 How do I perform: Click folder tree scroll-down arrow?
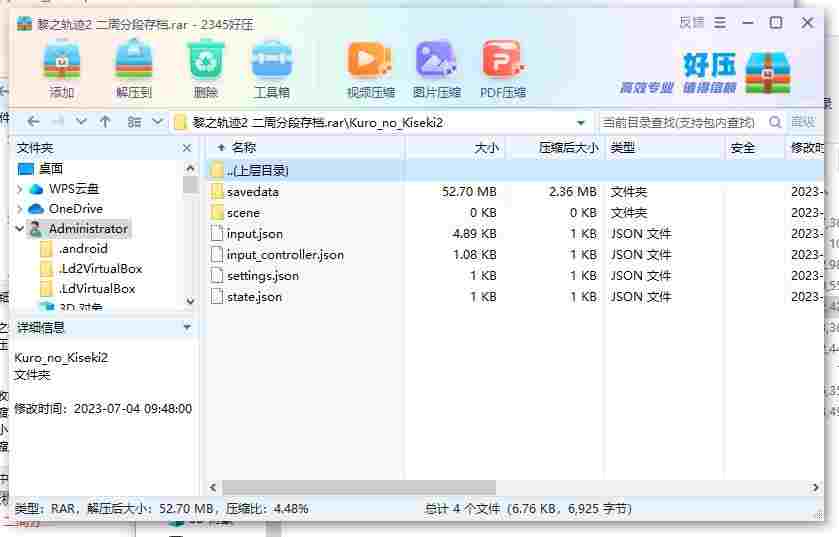click(x=190, y=302)
